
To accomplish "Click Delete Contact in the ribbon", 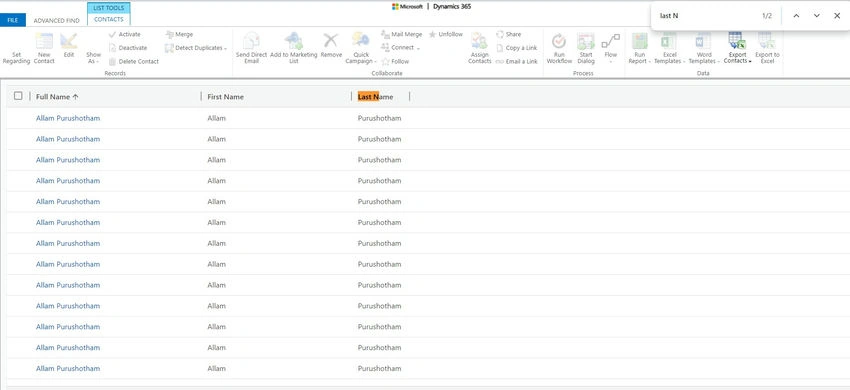I will [133, 61].
